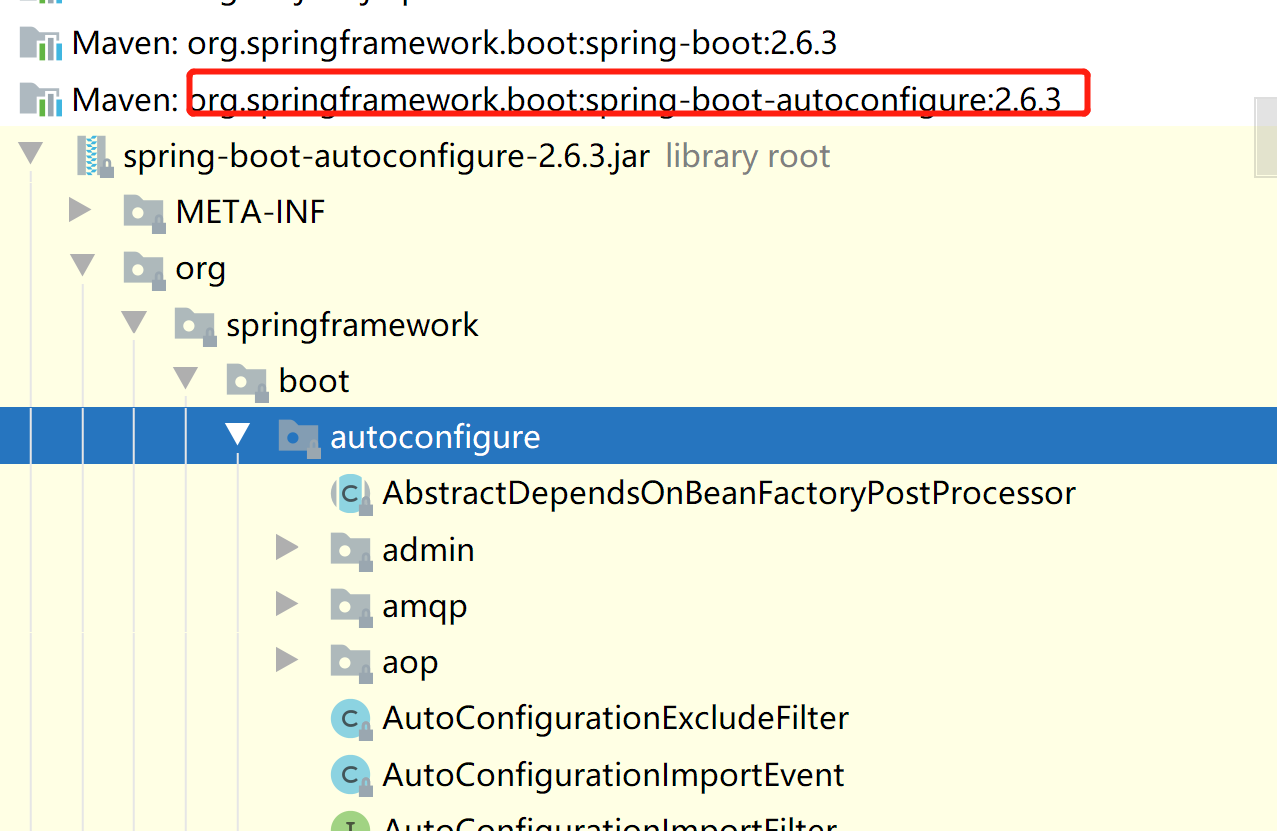Click the META-INF folder icon
Viewport: 1277px width, 831px height.
(x=145, y=212)
